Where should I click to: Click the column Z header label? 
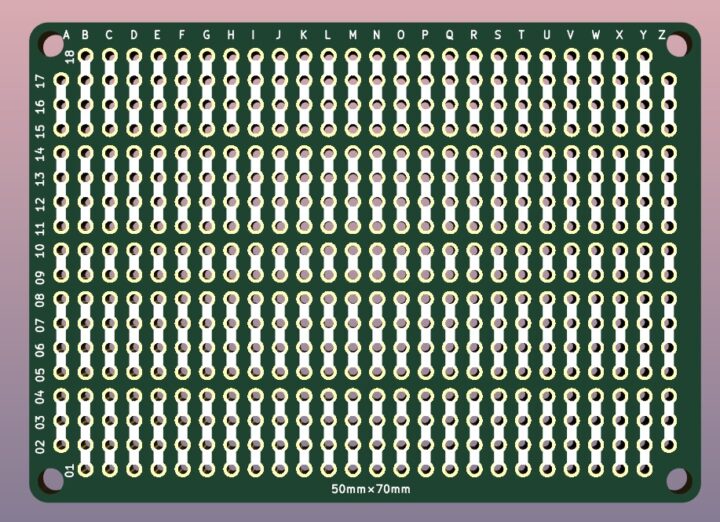point(661,36)
